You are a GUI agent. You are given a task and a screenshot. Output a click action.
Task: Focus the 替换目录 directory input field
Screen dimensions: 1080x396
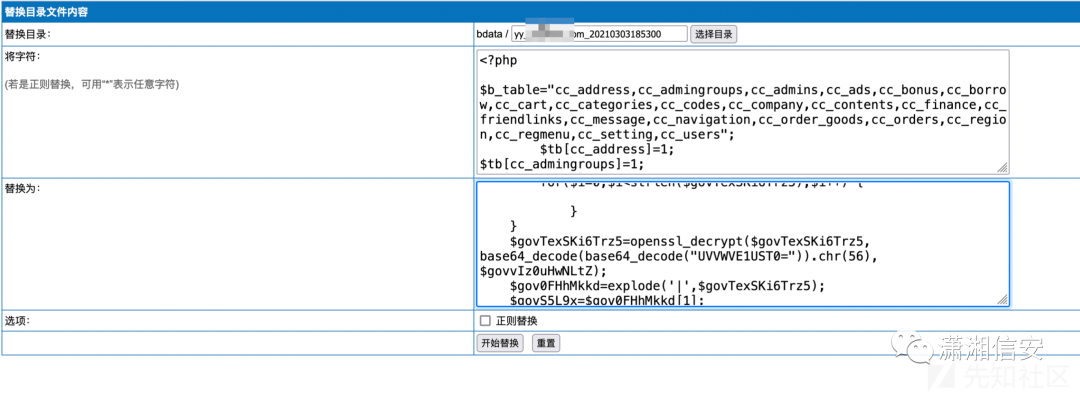[x=599, y=34]
